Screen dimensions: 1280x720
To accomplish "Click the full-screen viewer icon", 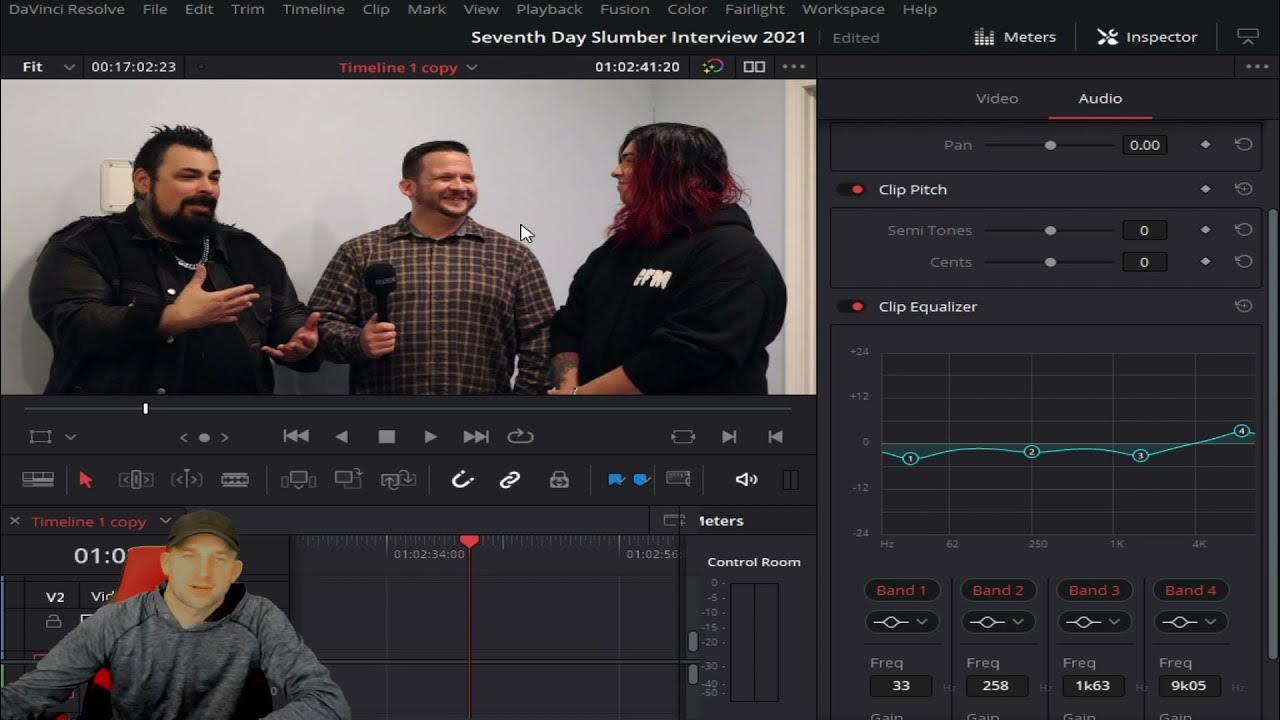I will coord(1248,37).
